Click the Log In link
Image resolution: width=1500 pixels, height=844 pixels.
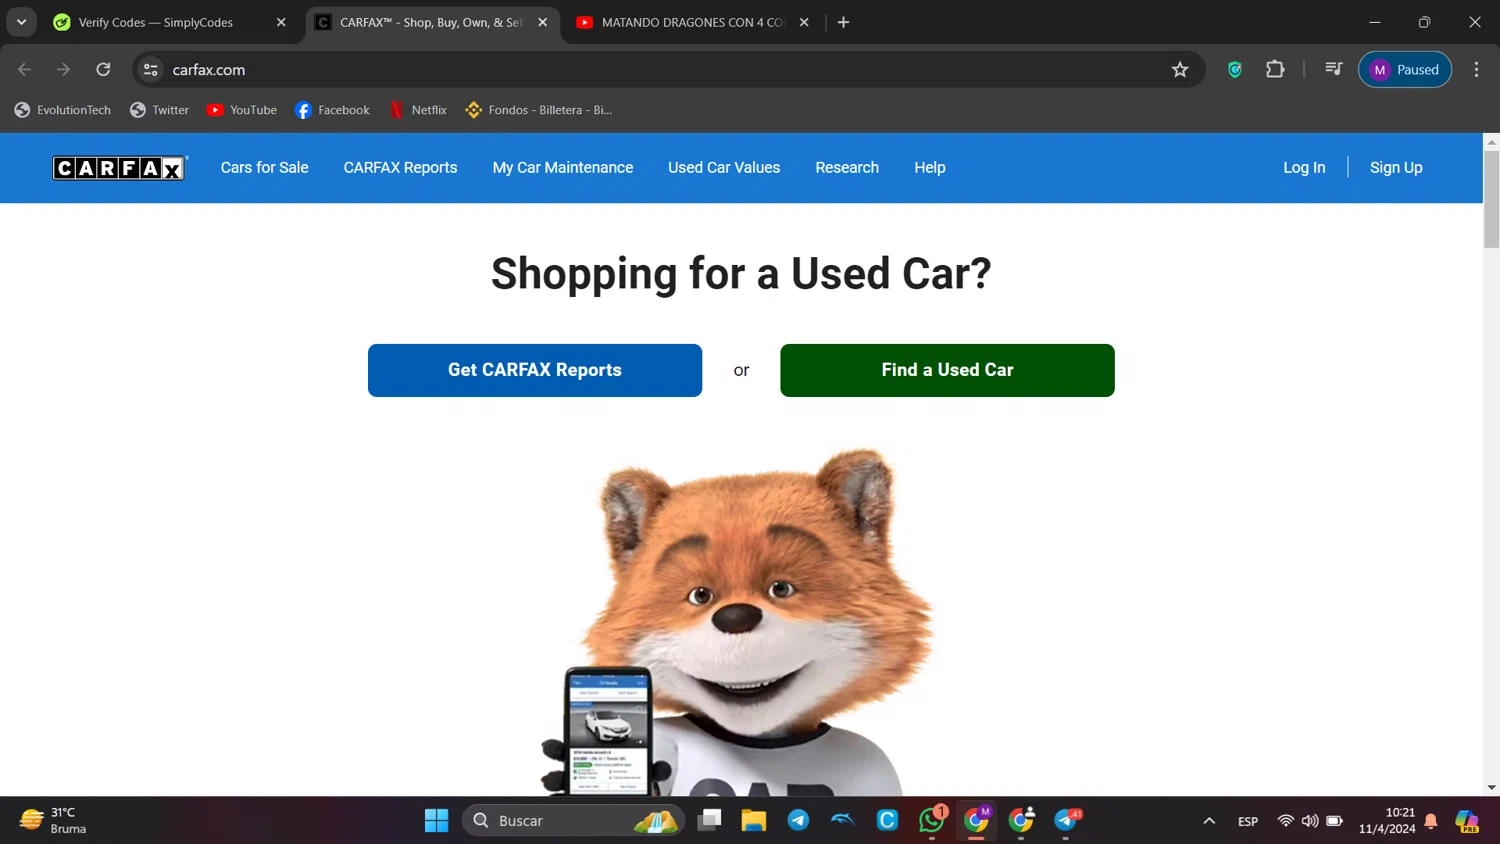1304,168
